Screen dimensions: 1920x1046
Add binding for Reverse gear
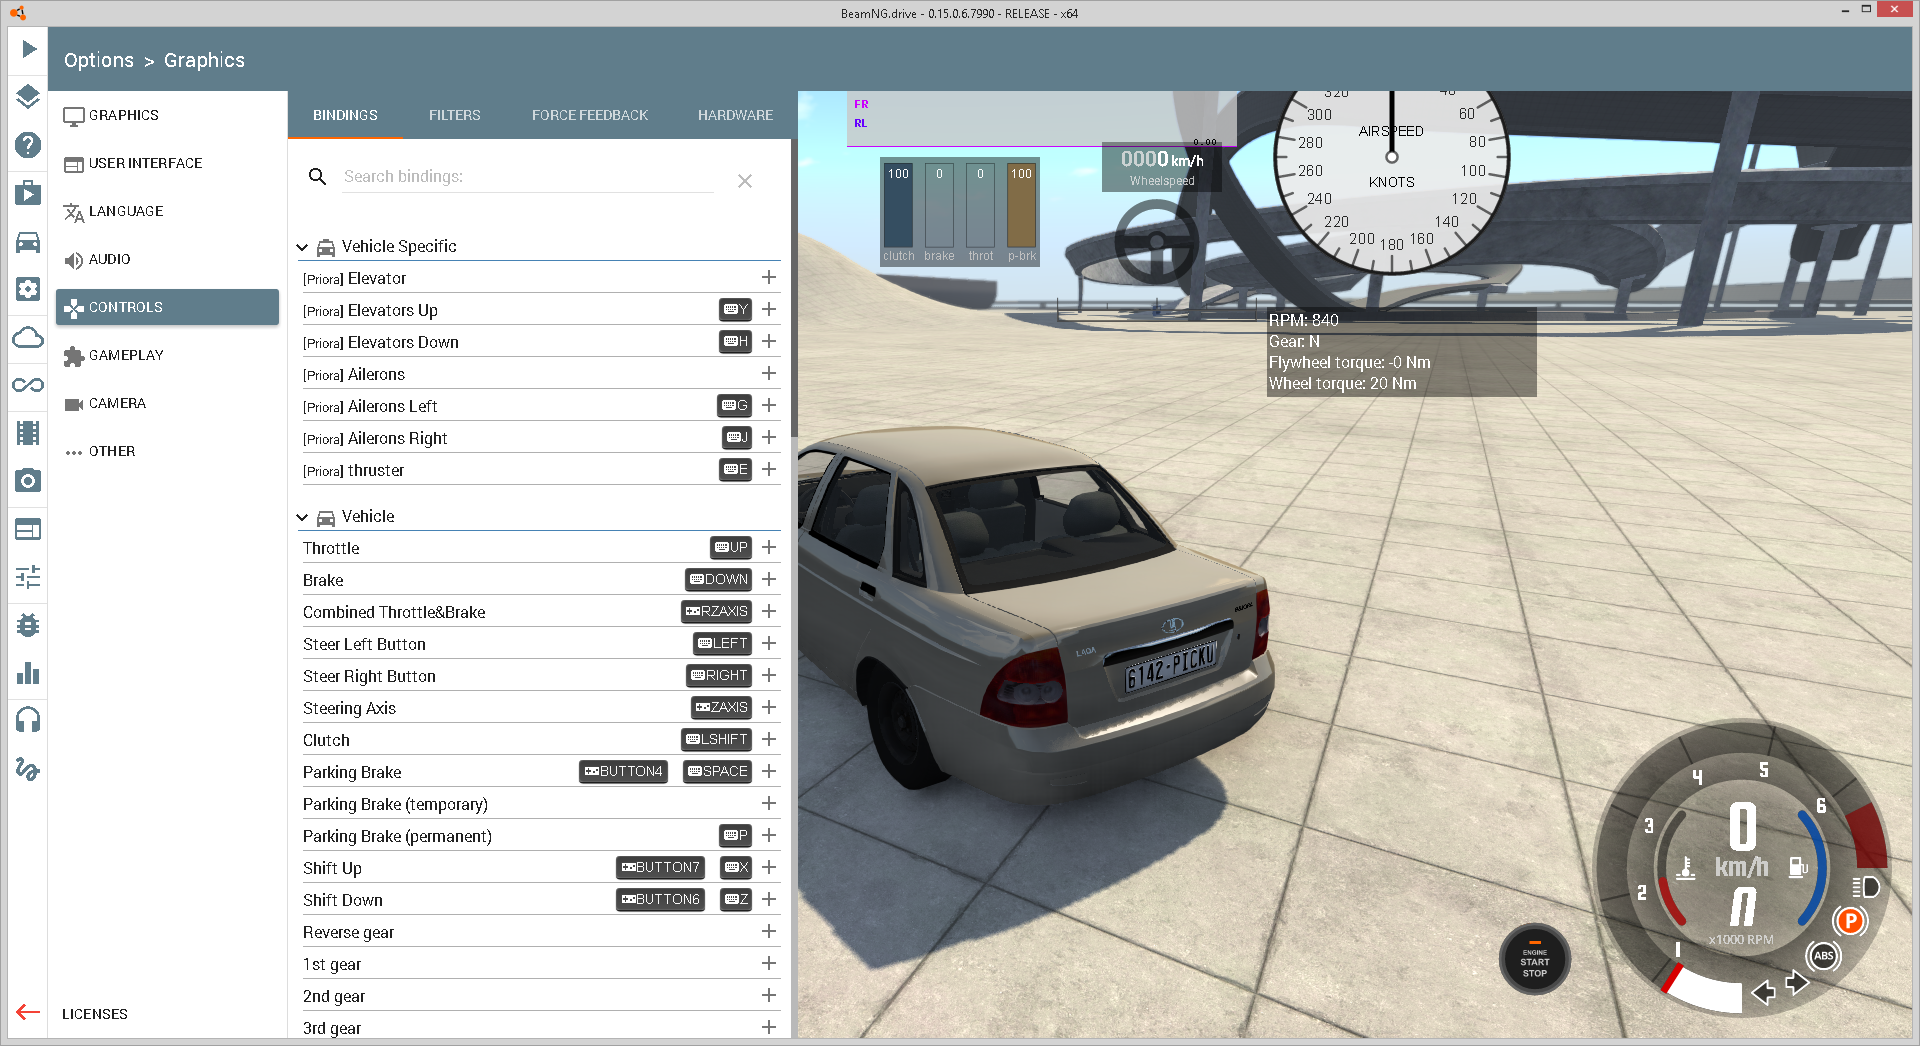coord(769,931)
